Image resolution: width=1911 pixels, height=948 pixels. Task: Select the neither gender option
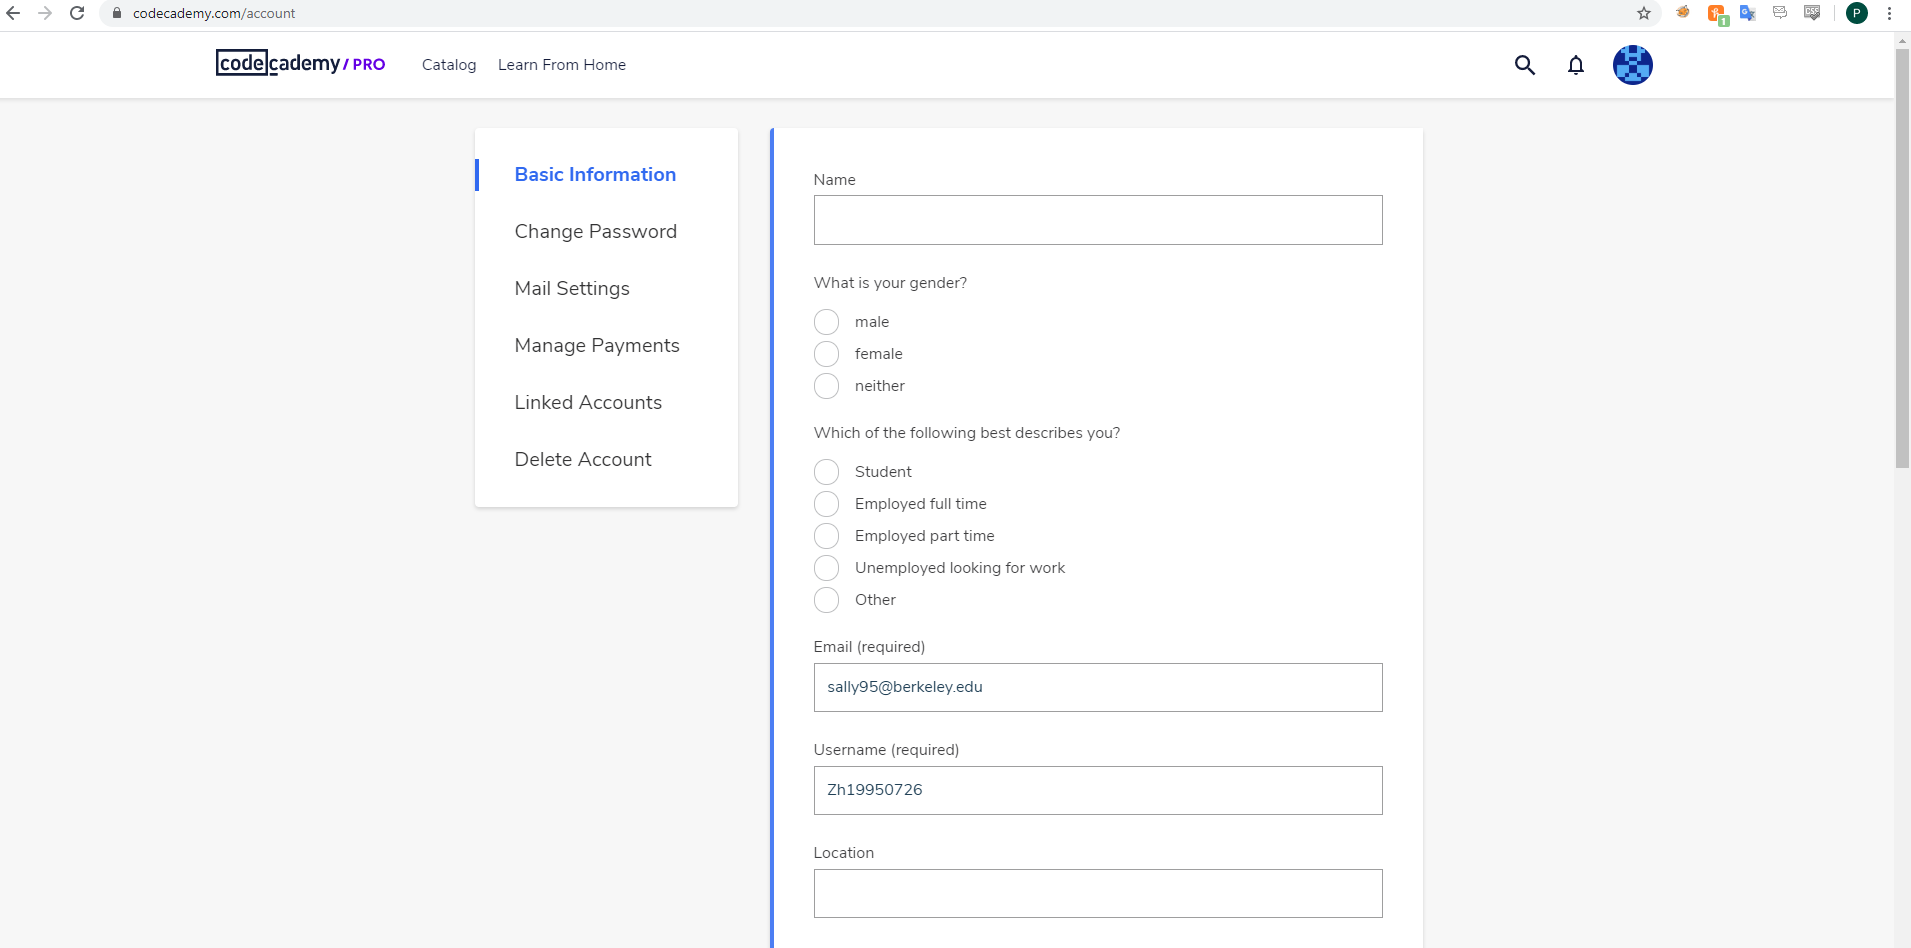click(x=826, y=386)
